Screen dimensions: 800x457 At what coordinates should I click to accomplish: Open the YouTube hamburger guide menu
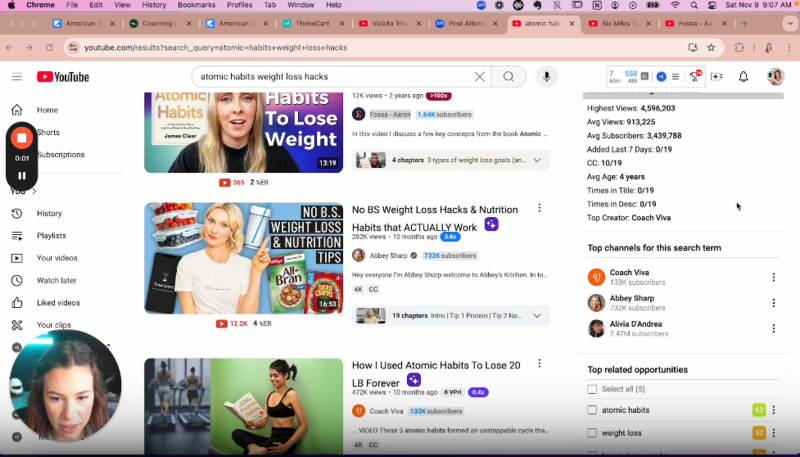point(17,77)
